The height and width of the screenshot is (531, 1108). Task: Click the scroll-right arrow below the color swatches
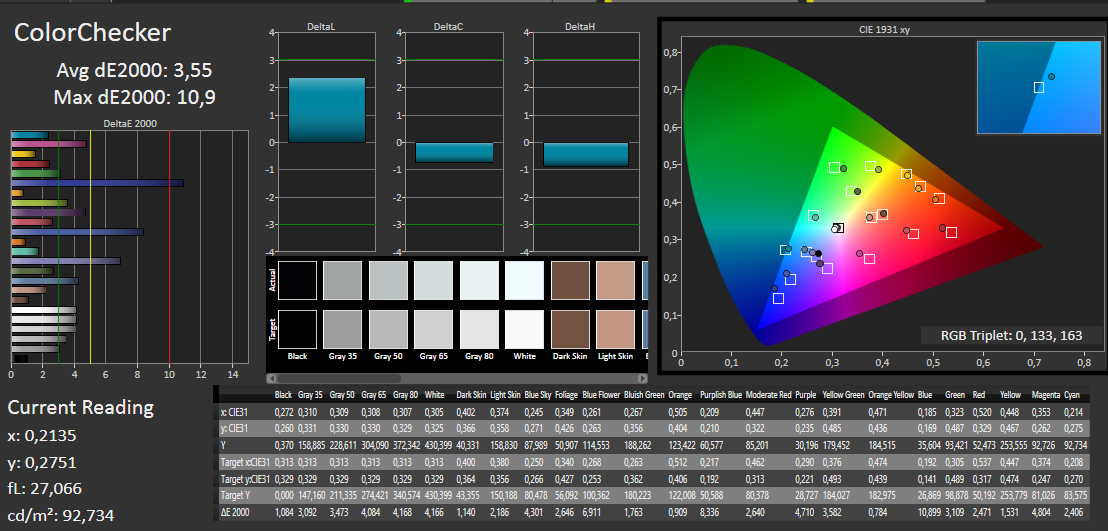coord(643,378)
